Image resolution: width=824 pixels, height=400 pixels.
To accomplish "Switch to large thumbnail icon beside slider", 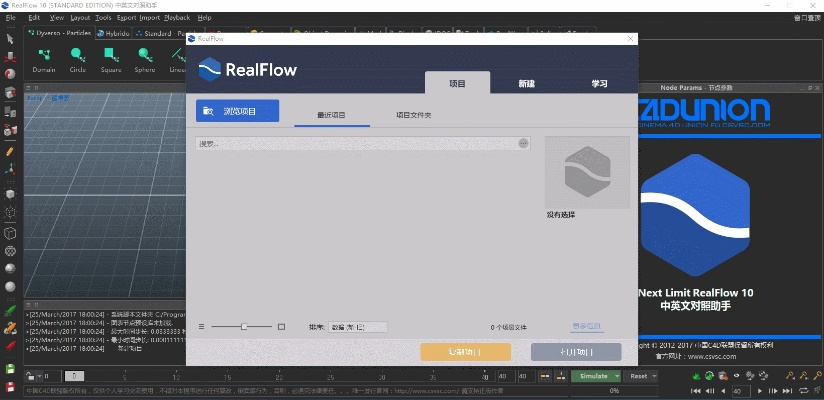I will (281, 326).
